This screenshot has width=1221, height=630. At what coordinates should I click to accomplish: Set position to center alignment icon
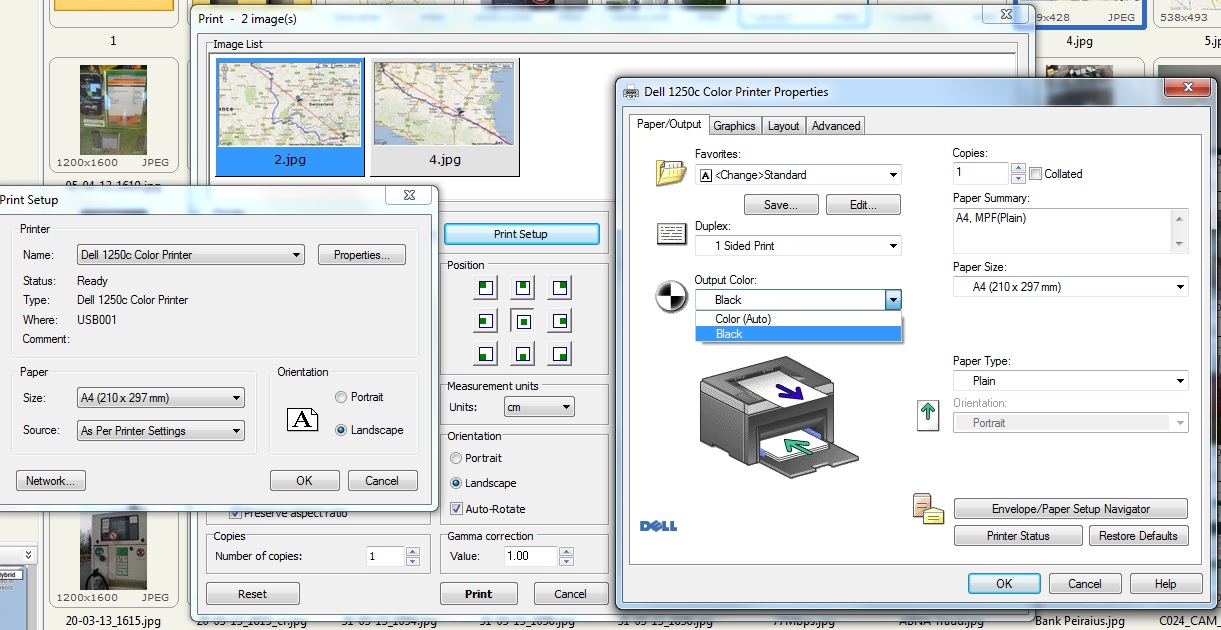(x=523, y=321)
